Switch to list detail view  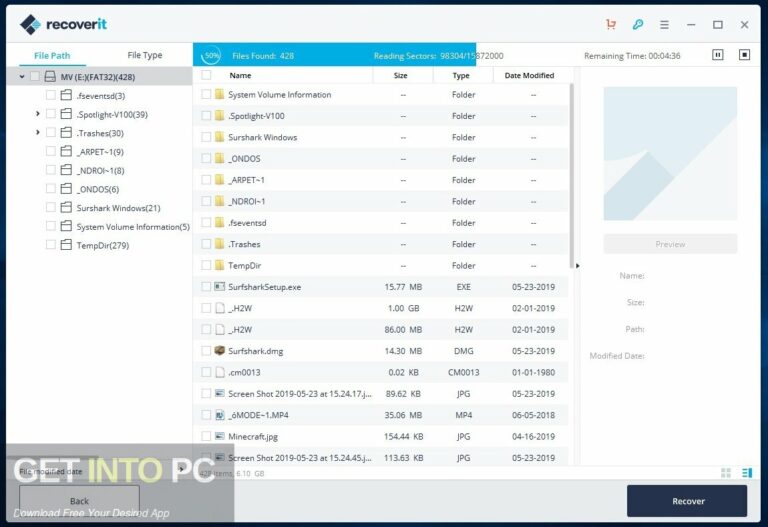tap(747, 473)
